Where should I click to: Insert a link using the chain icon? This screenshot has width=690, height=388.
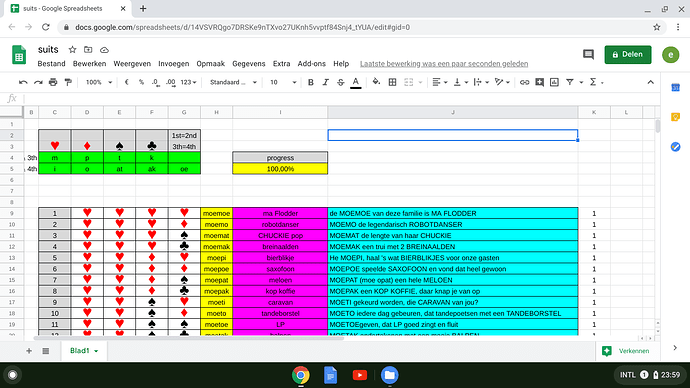click(524, 82)
